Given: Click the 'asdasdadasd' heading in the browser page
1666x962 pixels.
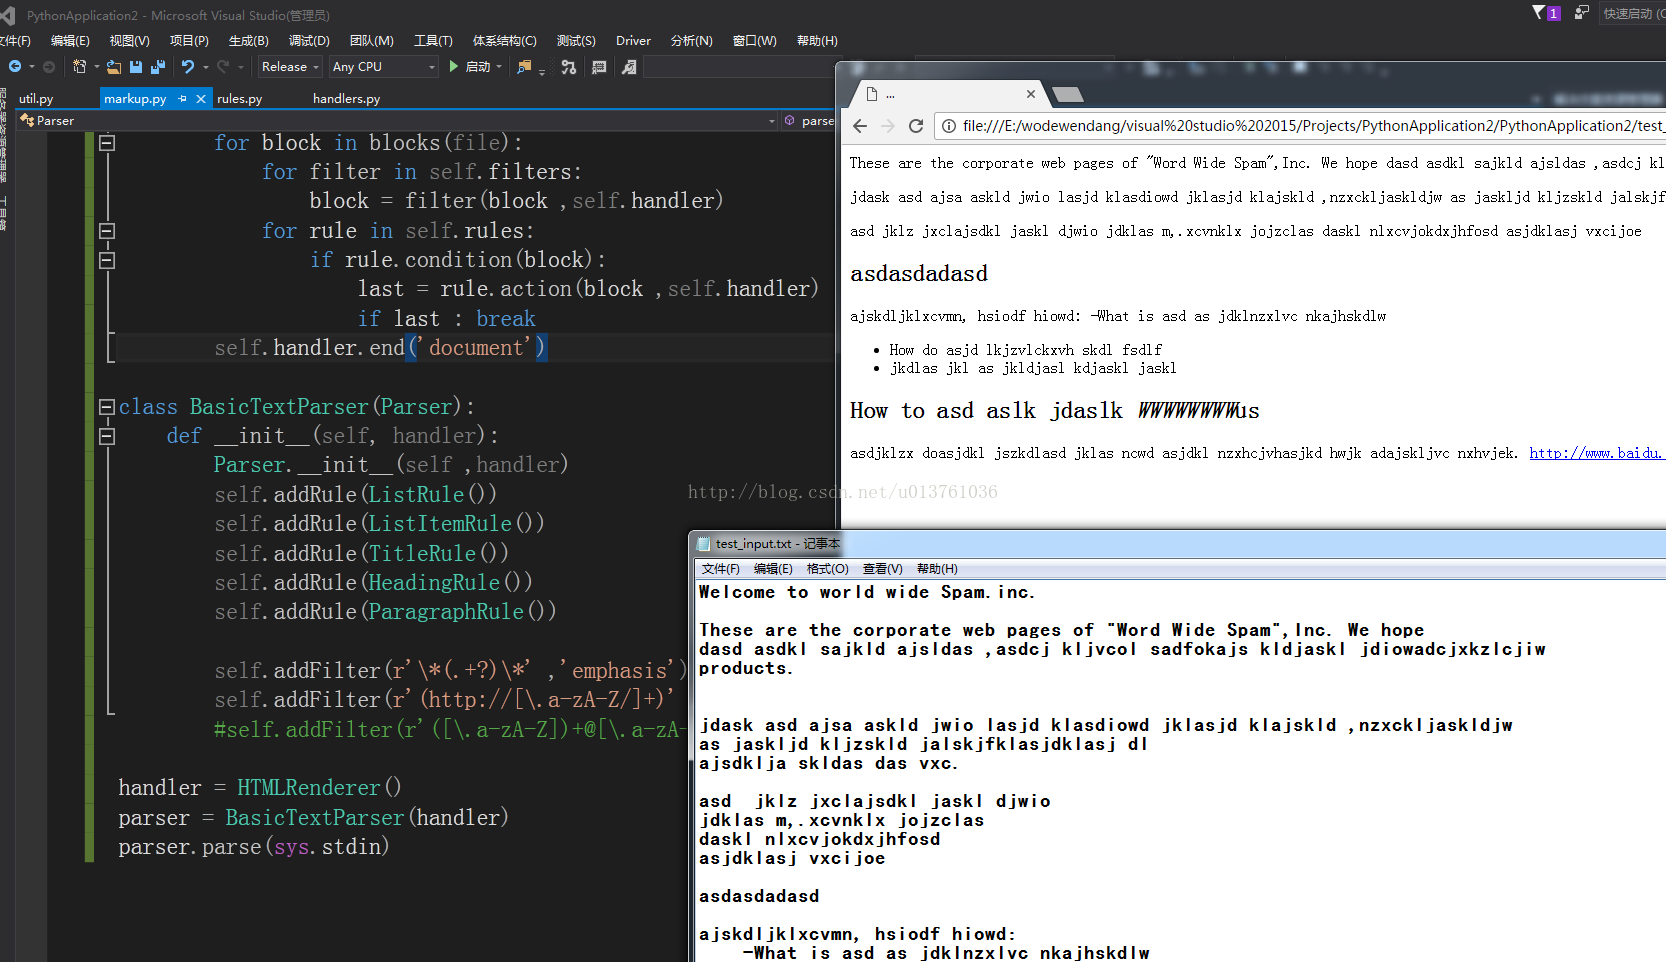Looking at the screenshot, I should pyautogui.click(x=918, y=274).
